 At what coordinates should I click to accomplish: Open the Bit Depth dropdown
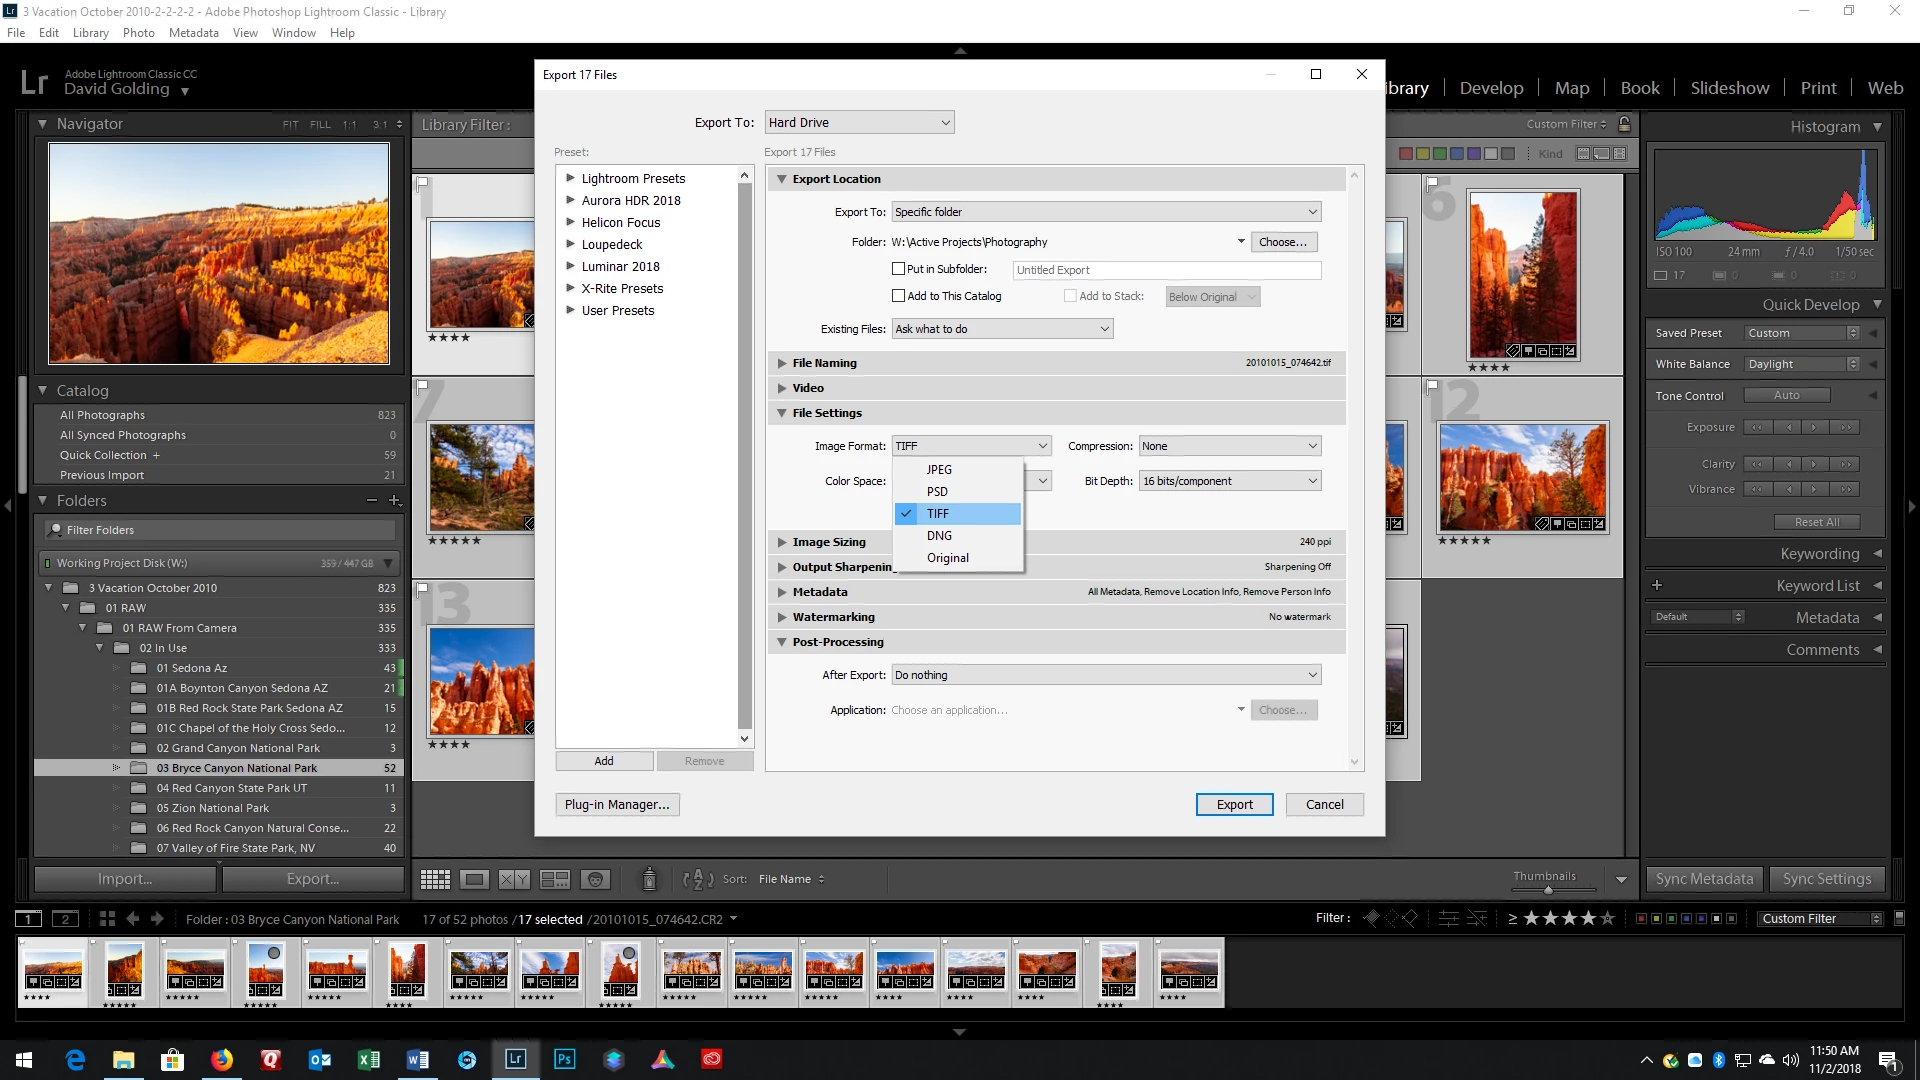coord(1229,481)
